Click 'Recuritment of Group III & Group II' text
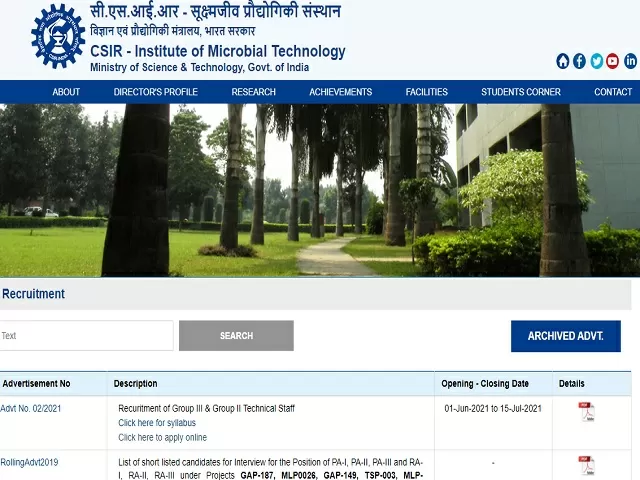 (x=207, y=408)
